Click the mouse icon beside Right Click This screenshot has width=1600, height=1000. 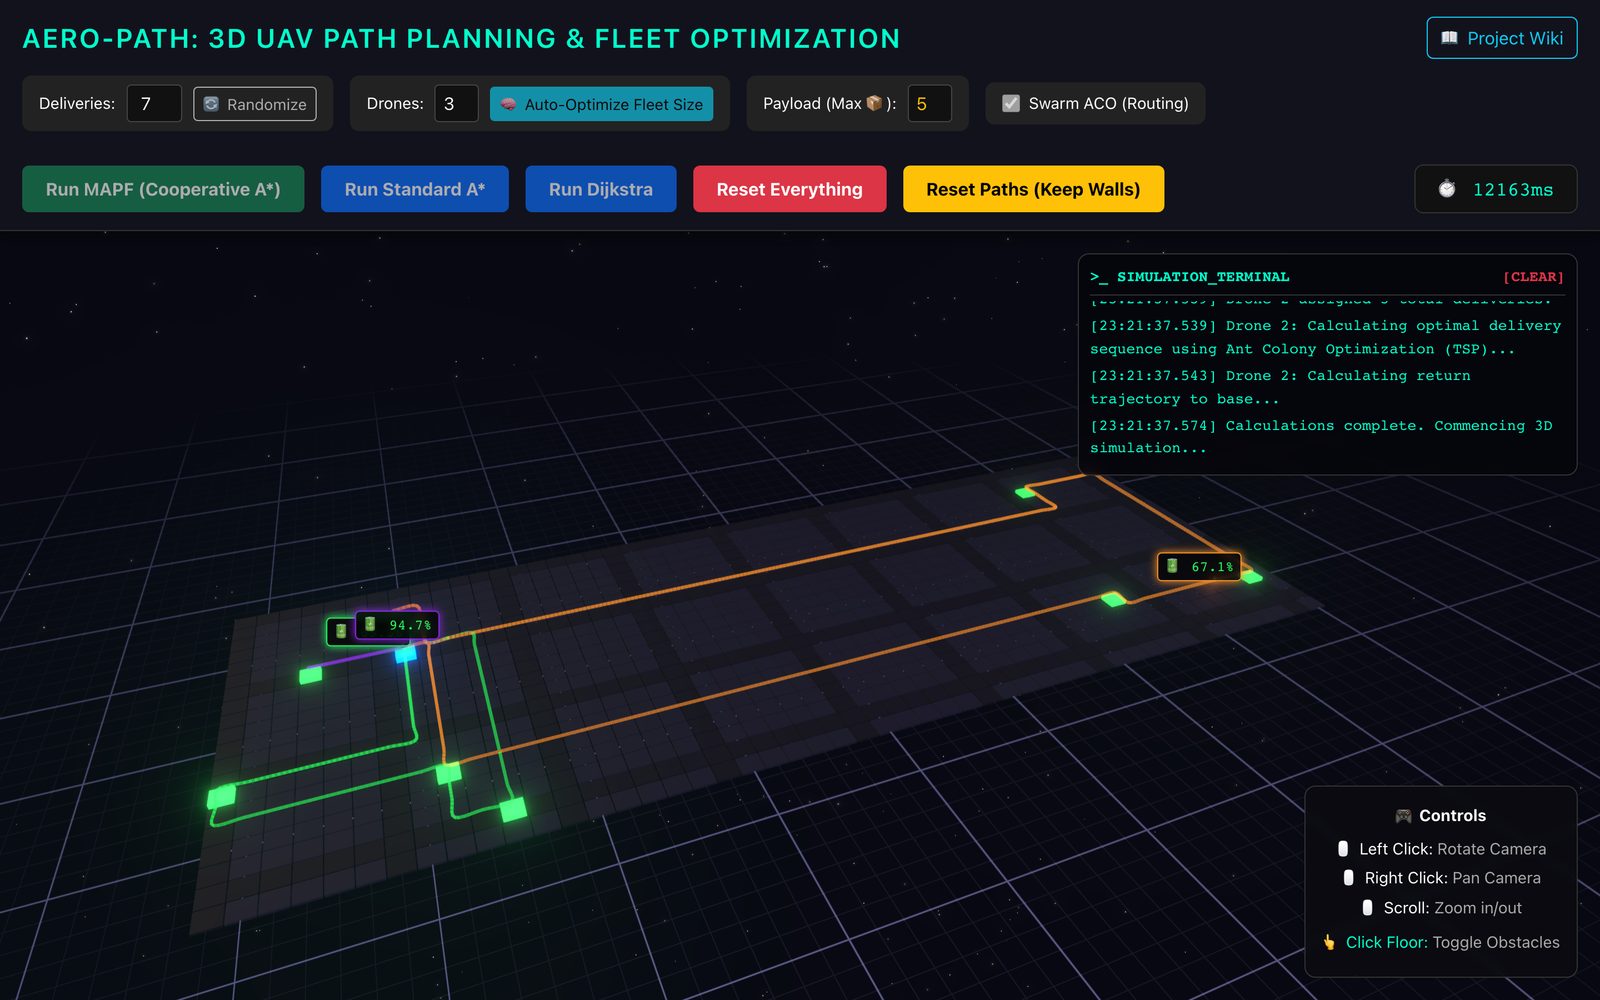pos(1349,878)
